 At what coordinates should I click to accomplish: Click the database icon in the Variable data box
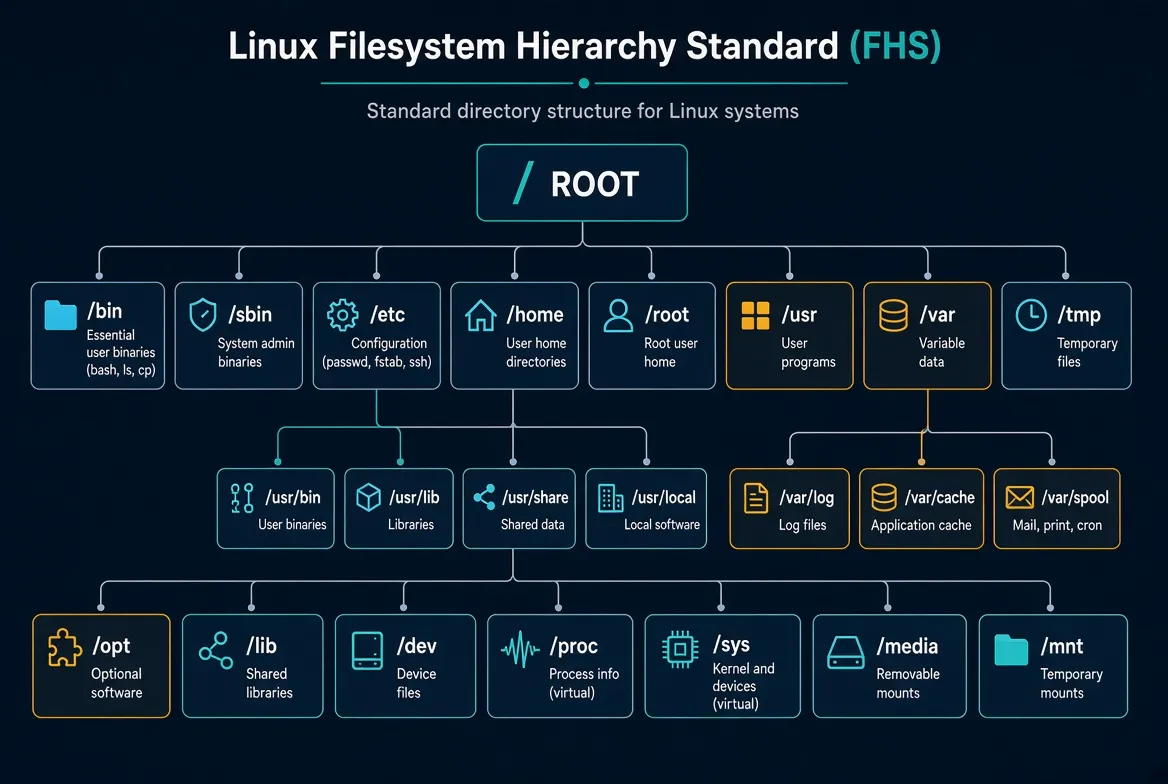tap(893, 315)
